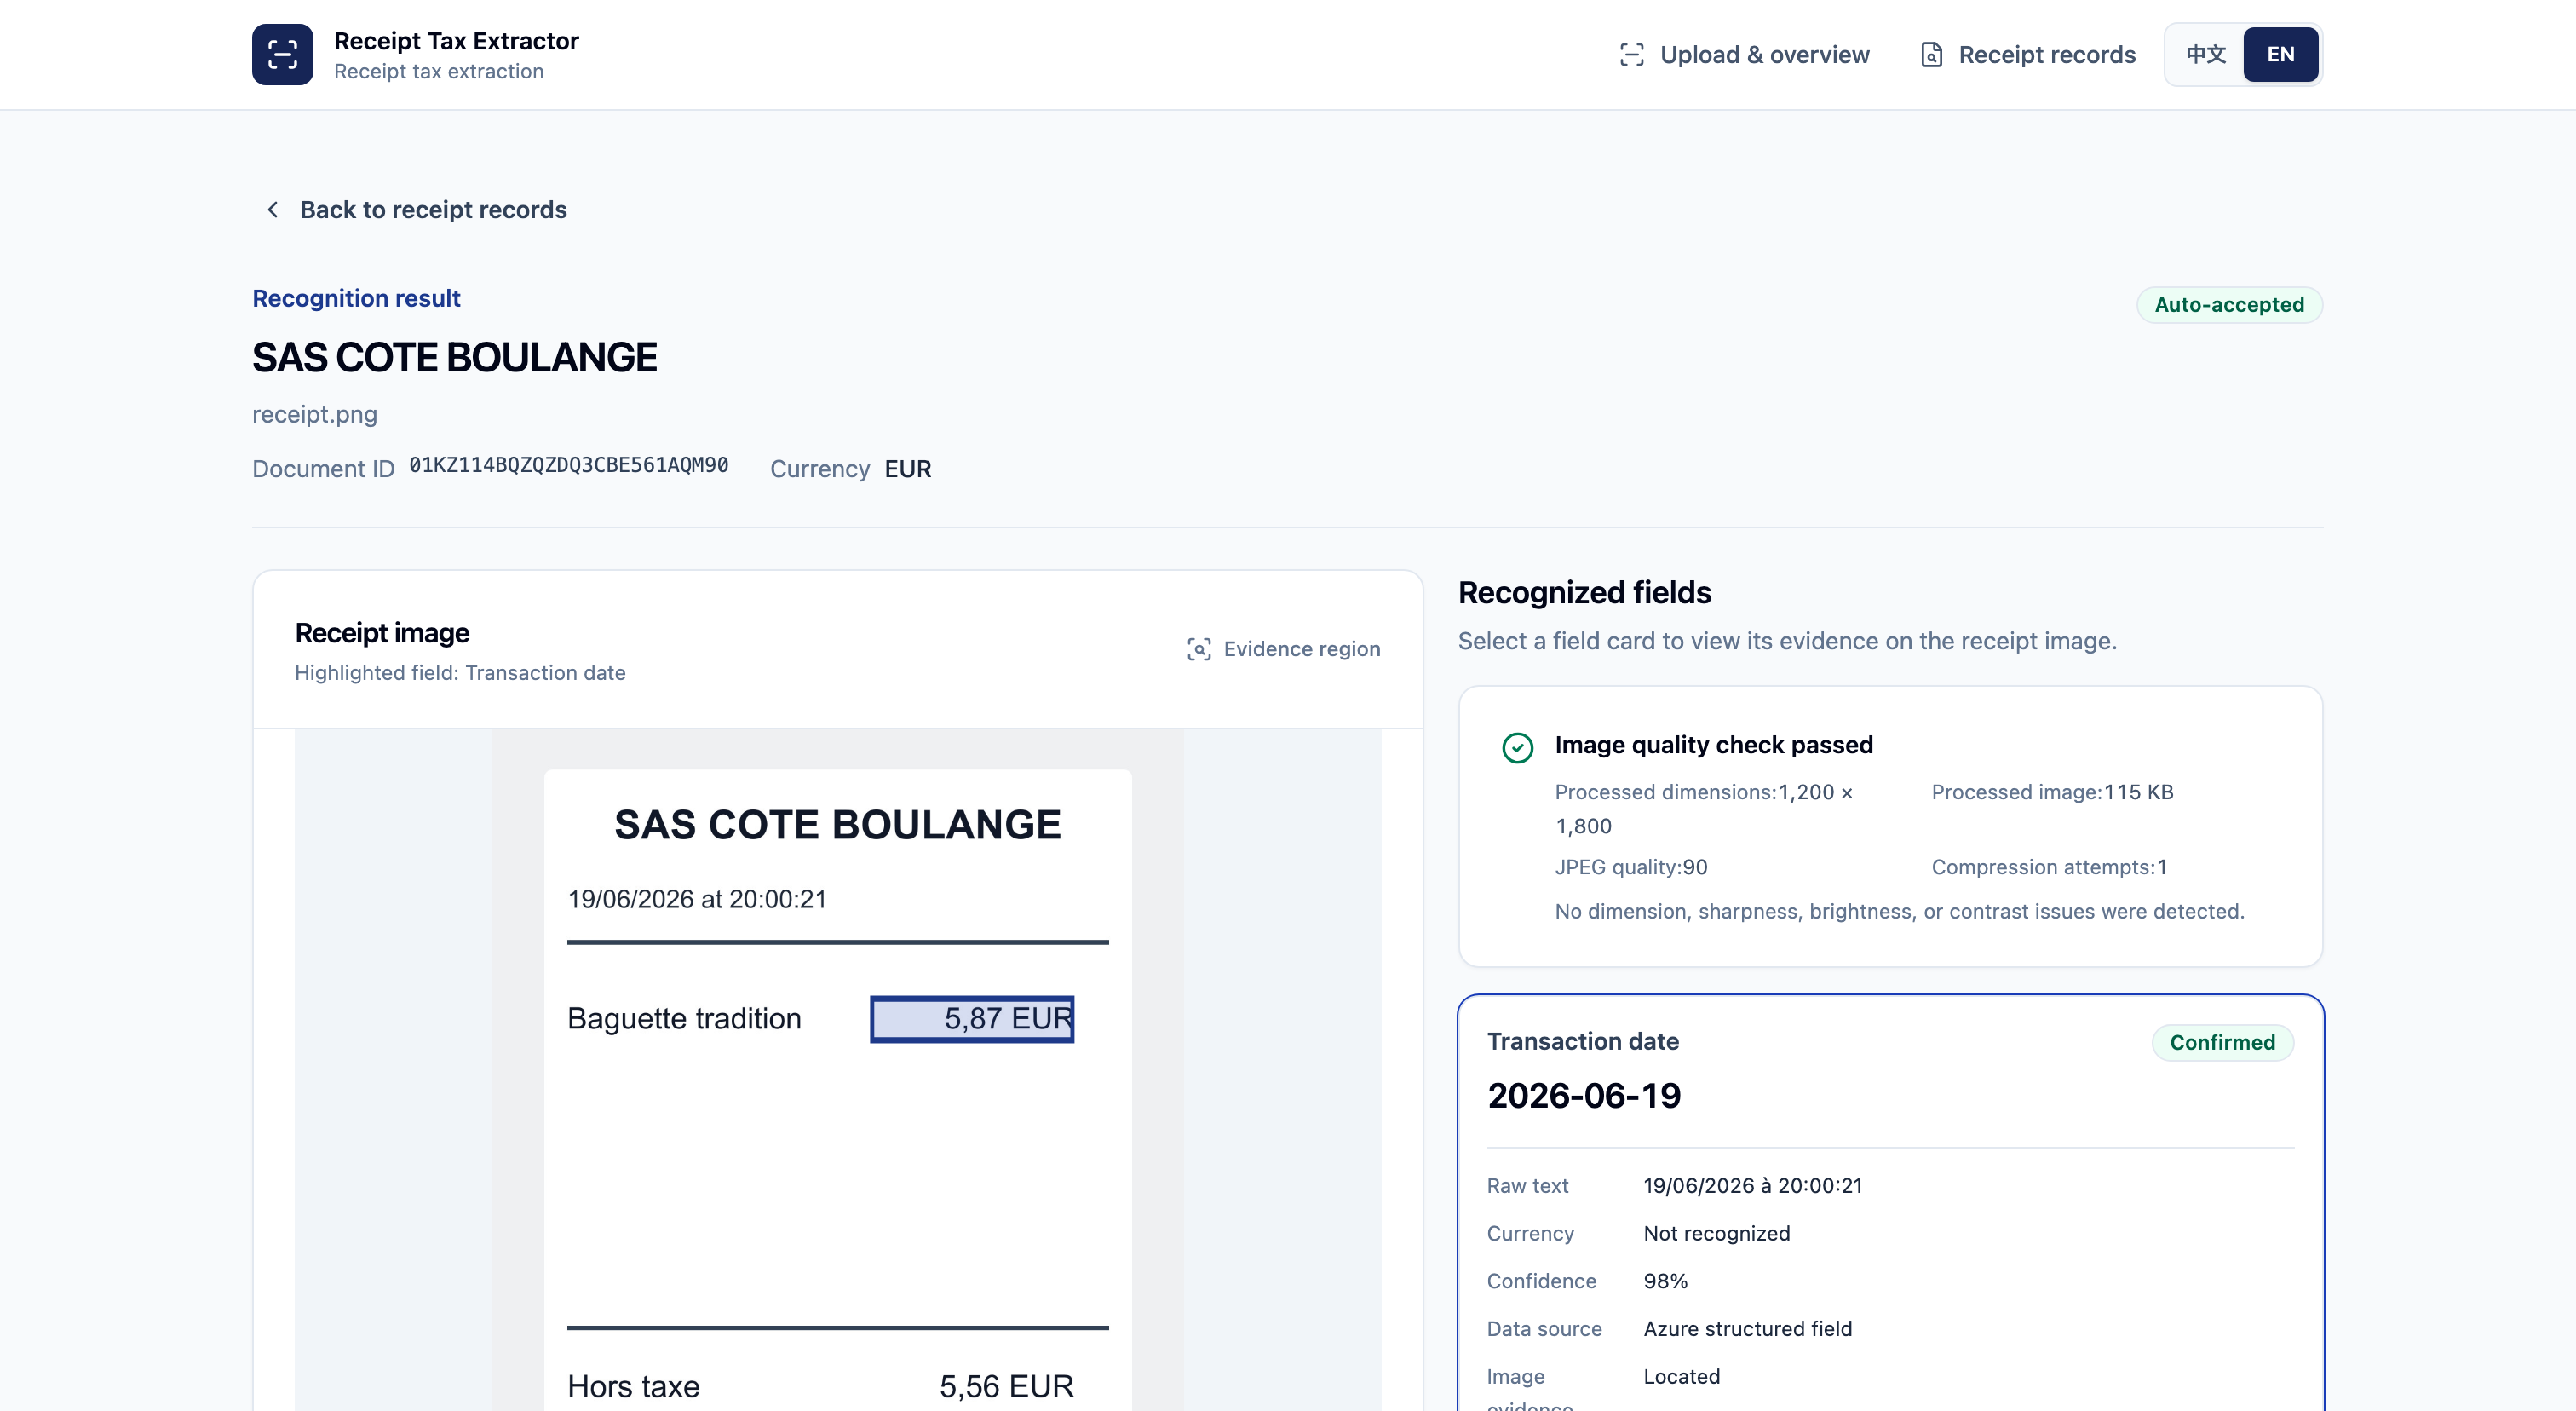Click the Processed dimensions value 1,200 × 1,800

click(1704, 809)
